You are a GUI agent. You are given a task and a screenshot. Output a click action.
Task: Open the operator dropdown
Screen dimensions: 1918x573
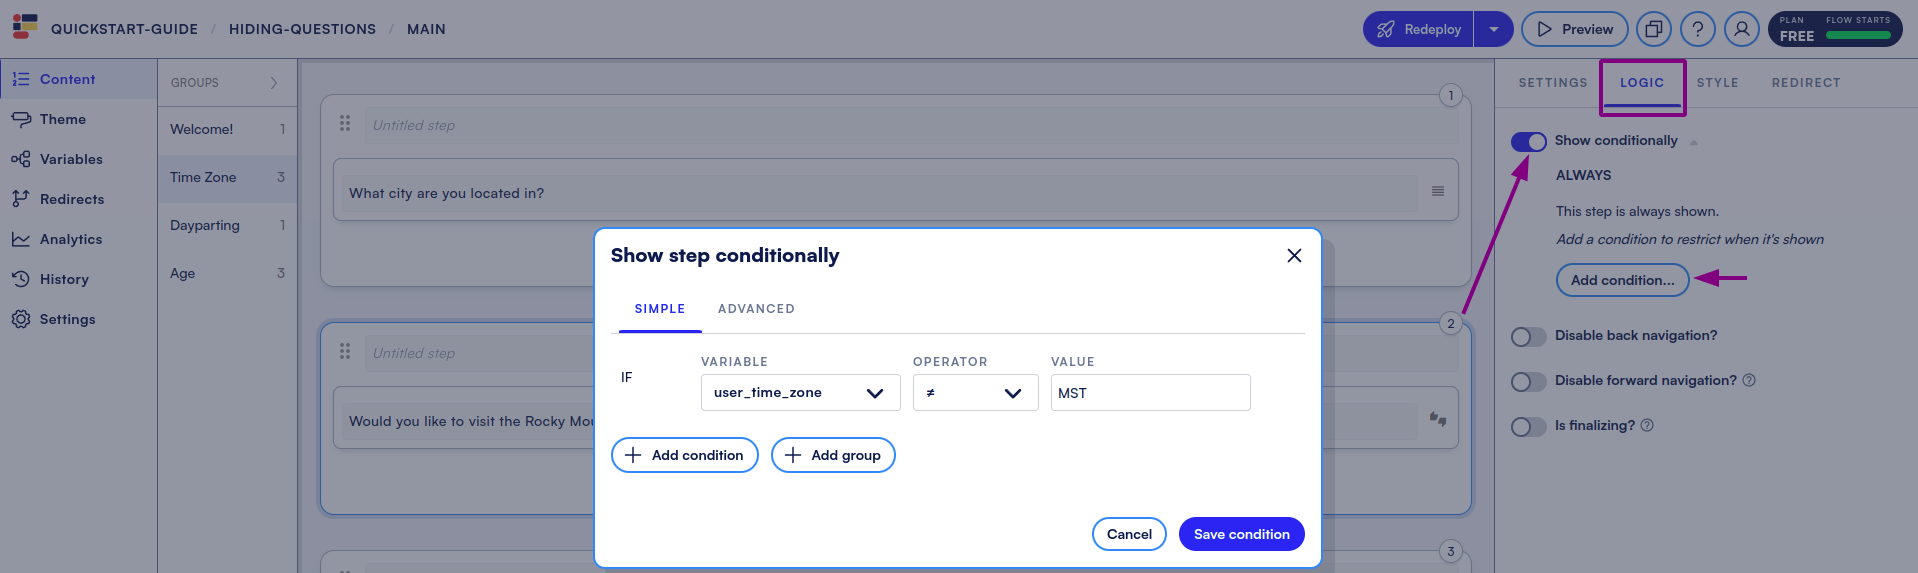tap(975, 393)
